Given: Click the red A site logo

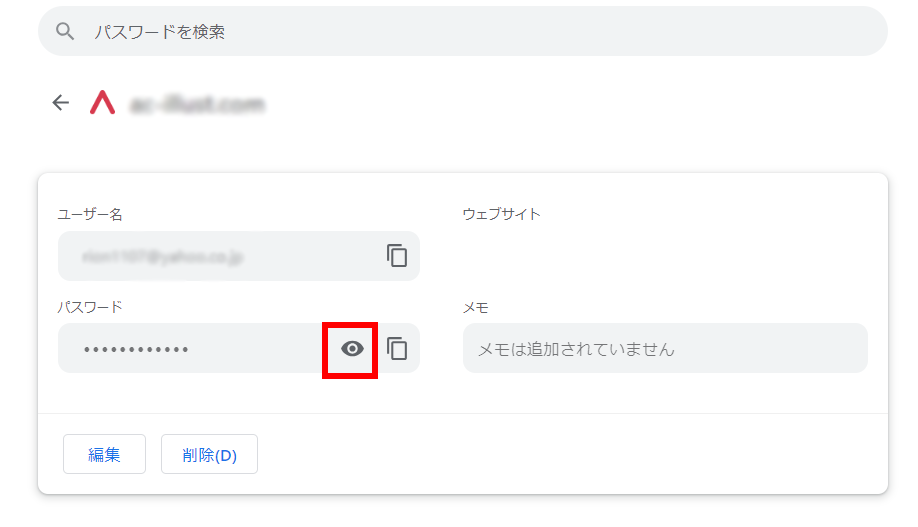Looking at the screenshot, I should pos(102,103).
